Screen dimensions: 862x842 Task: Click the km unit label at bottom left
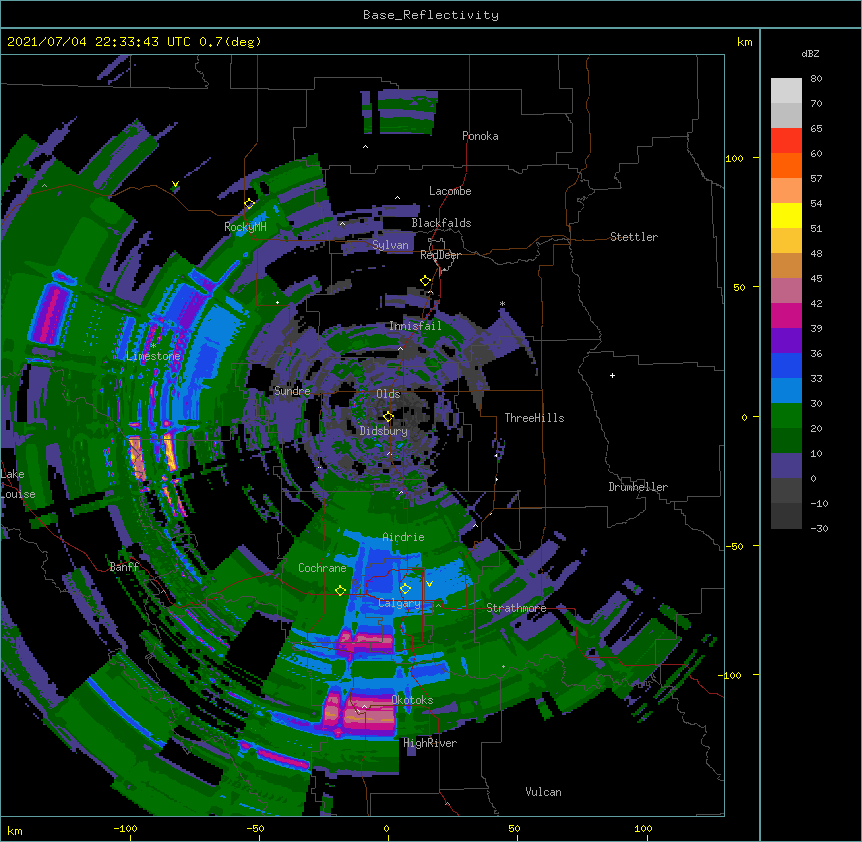(x=15, y=830)
